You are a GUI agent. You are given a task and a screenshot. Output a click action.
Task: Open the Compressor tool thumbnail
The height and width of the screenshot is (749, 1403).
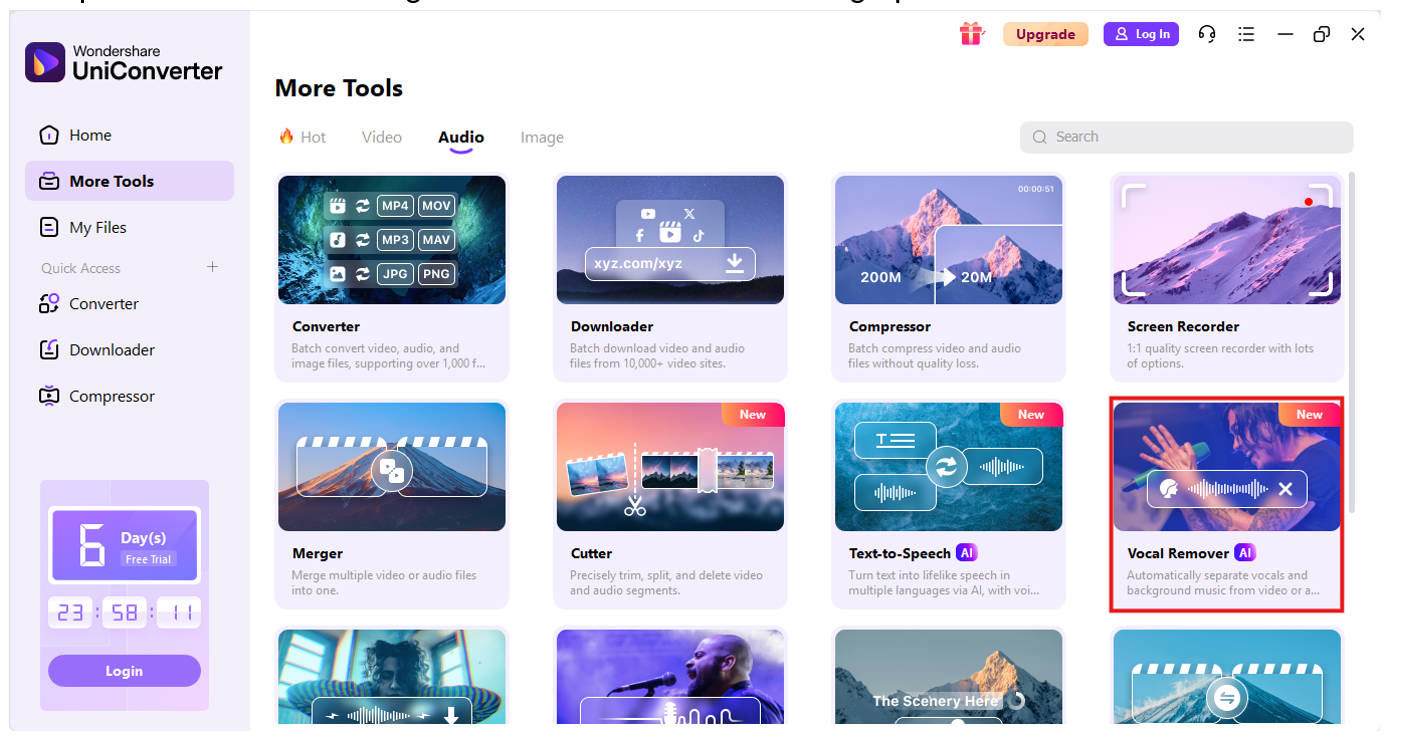click(x=948, y=240)
